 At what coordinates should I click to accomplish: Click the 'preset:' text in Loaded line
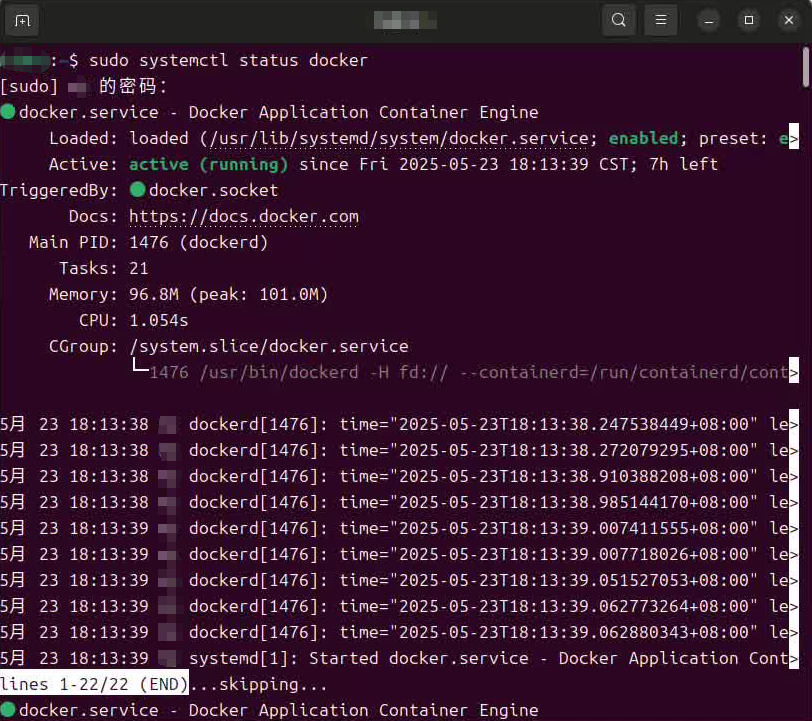pos(733,138)
